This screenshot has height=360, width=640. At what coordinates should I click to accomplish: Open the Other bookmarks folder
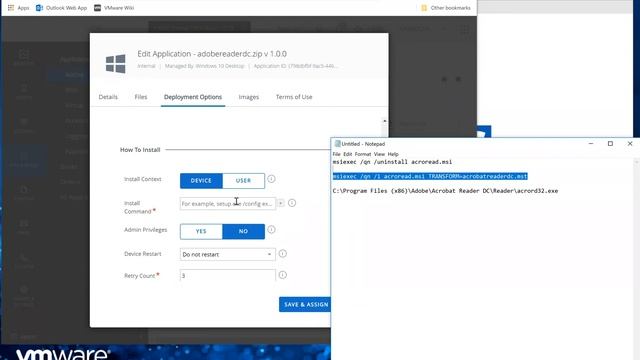click(x=446, y=8)
